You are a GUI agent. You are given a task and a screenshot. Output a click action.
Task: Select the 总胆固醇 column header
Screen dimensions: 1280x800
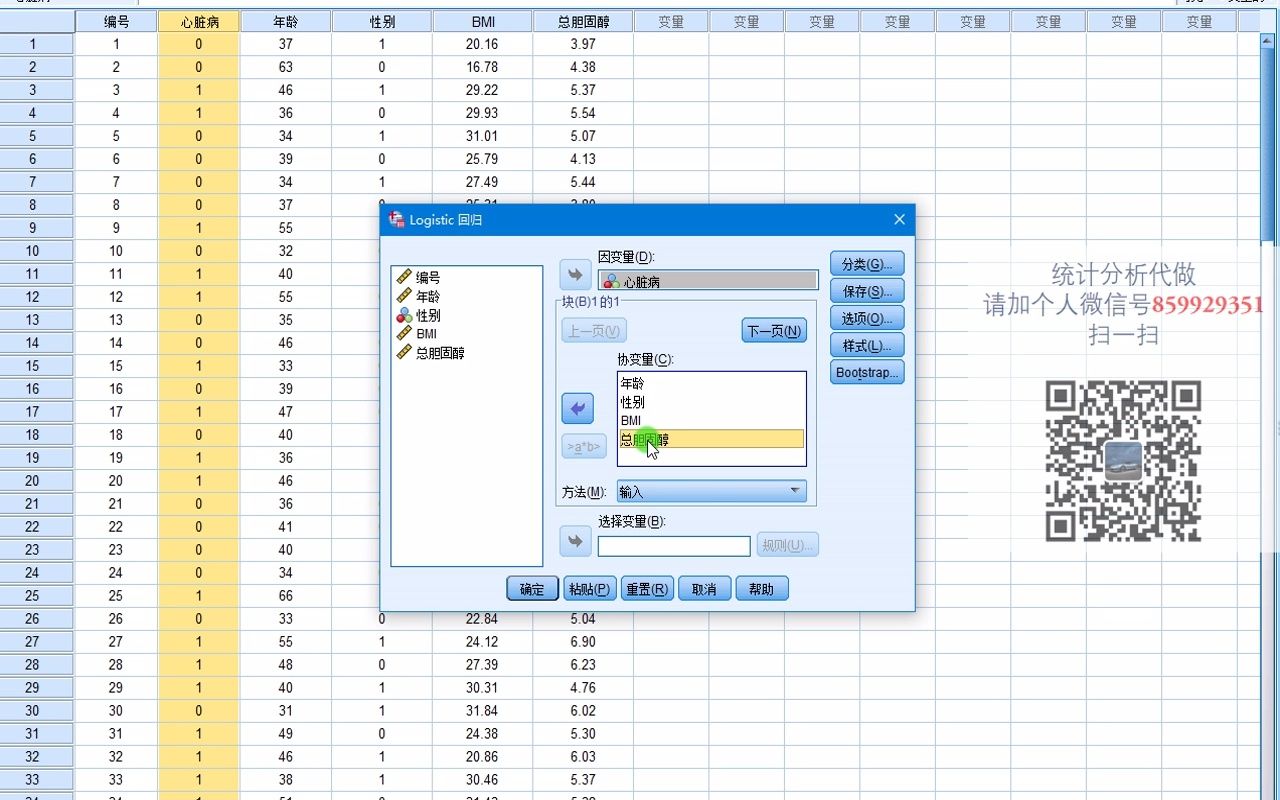[x=582, y=21]
